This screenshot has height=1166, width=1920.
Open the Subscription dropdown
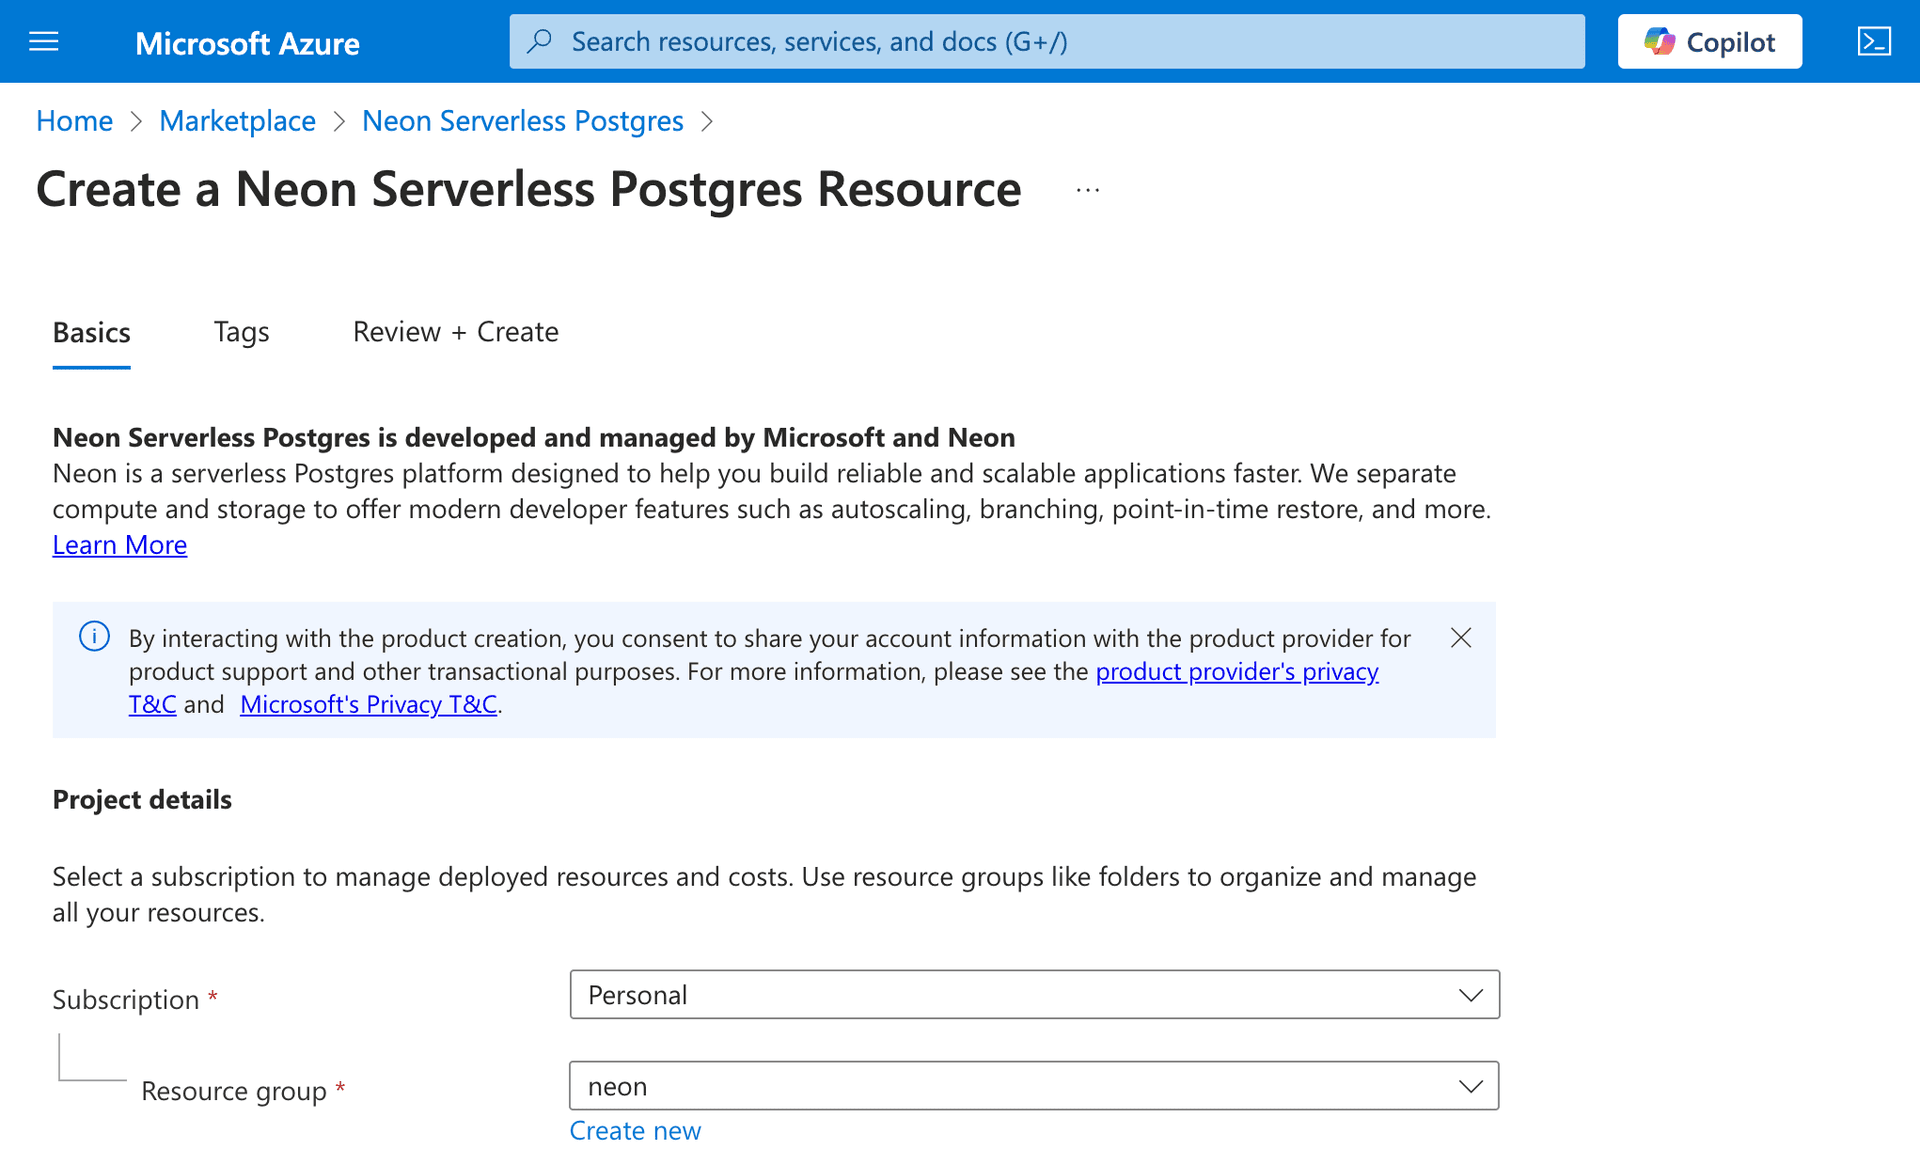pyautogui.click(x=1035, y=995)
